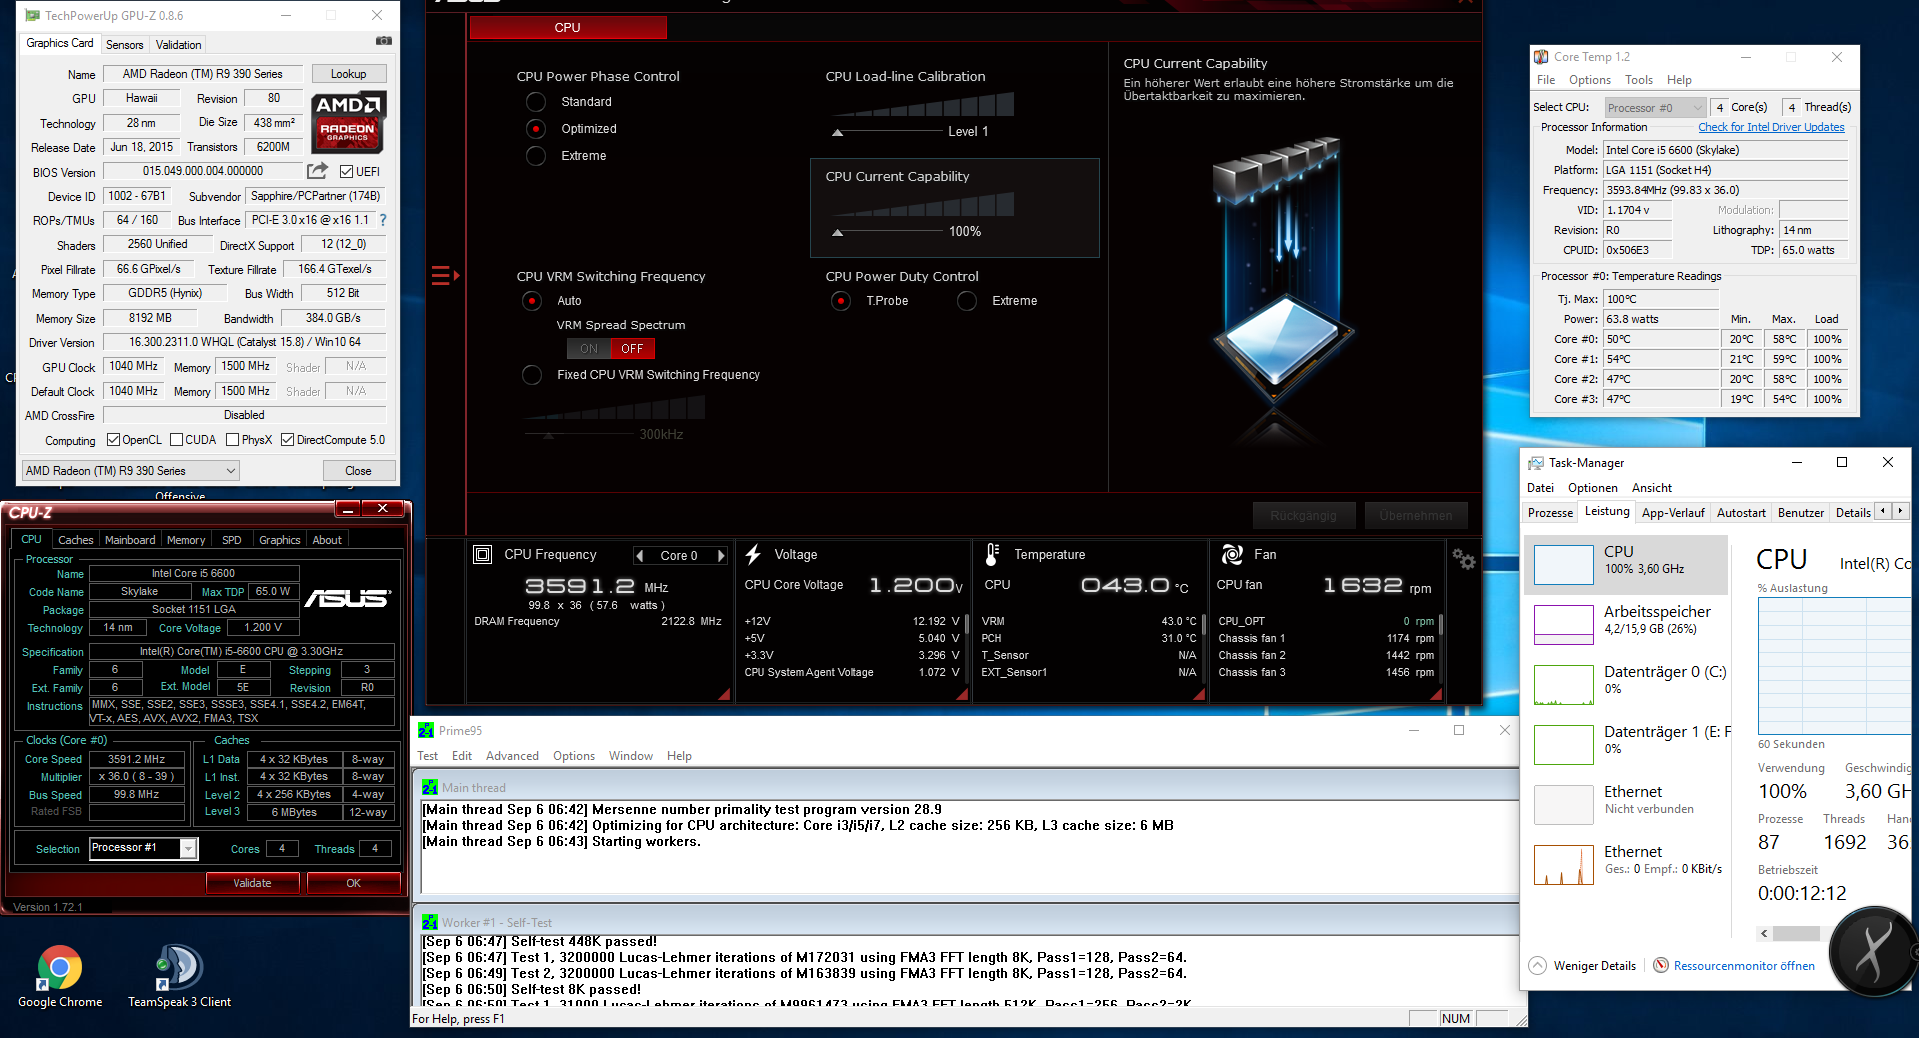Open the Advanced menu in Prime95
This screenshot has width=1919, height=1038.
[512, 756]
